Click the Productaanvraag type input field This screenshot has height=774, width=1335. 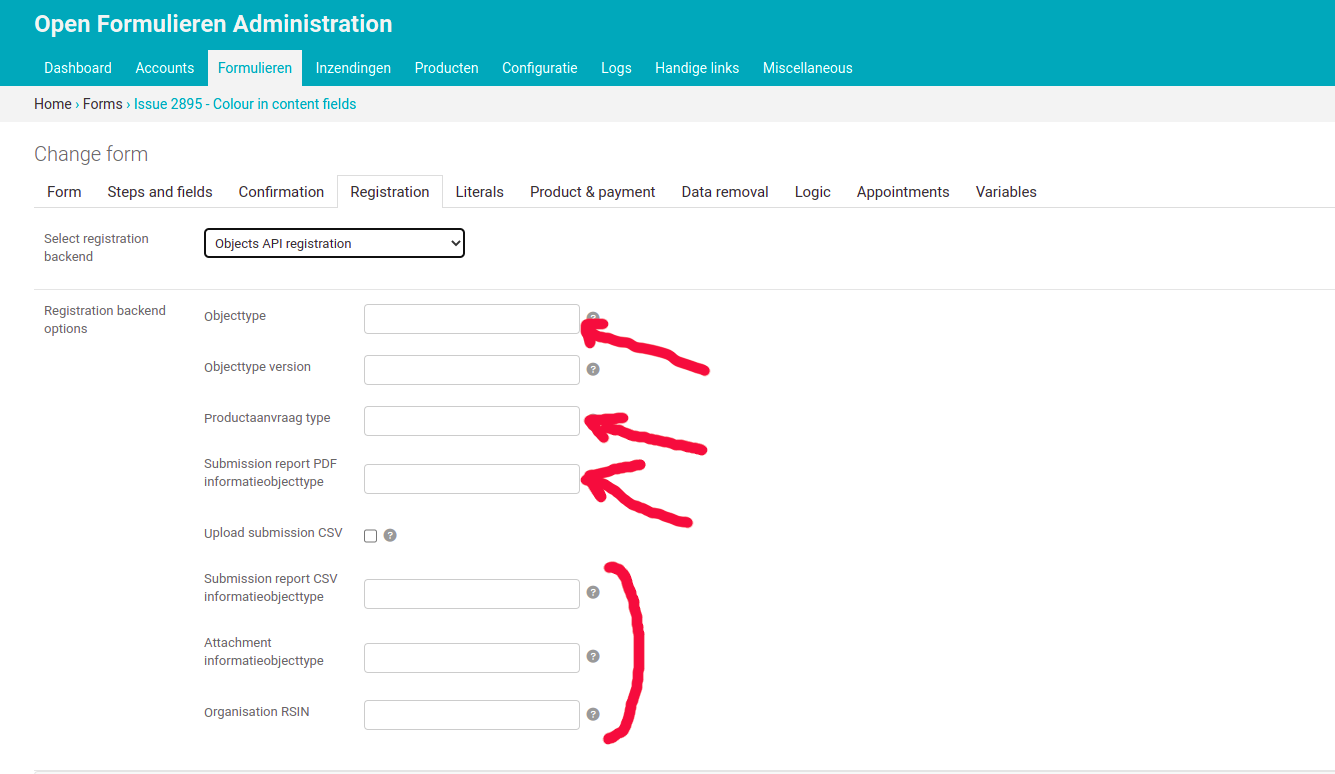pos(471,420)
